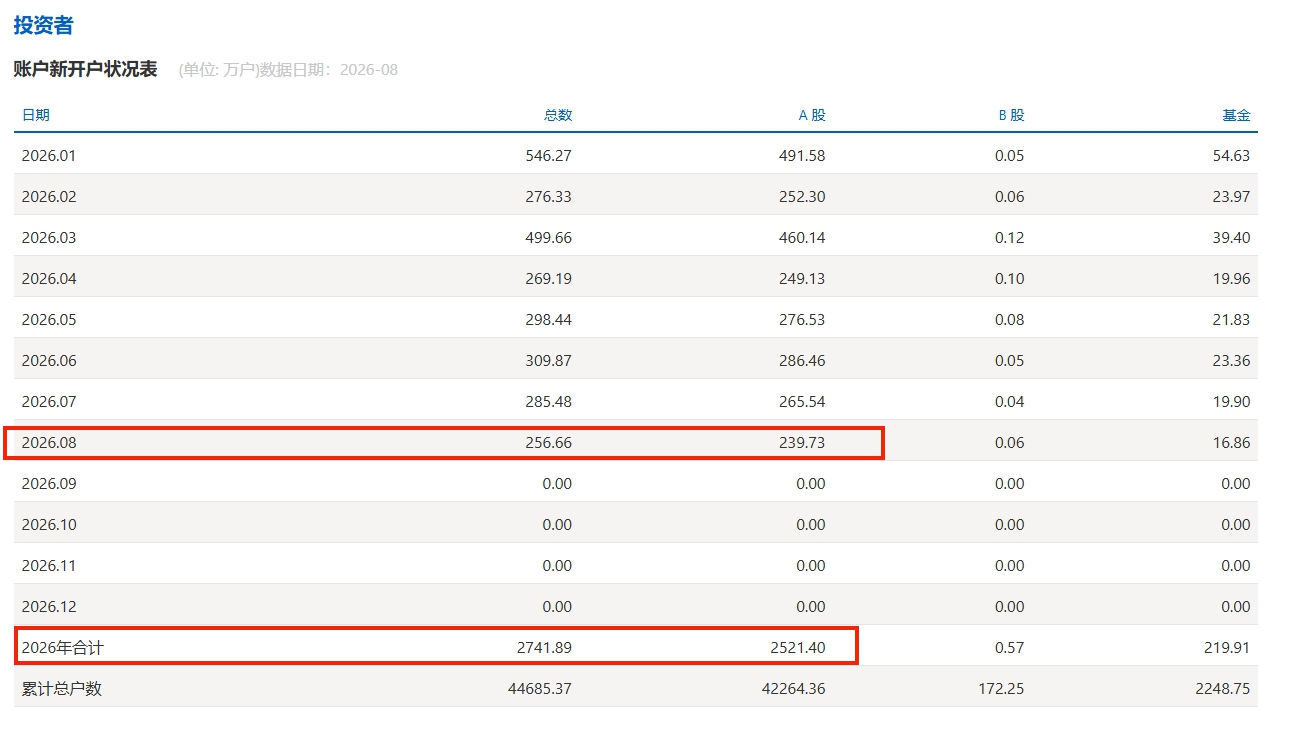This screenshot has height=731, width=1305.
Task: Select the 2741.89 yearly total
Action: tap(544, 648)
